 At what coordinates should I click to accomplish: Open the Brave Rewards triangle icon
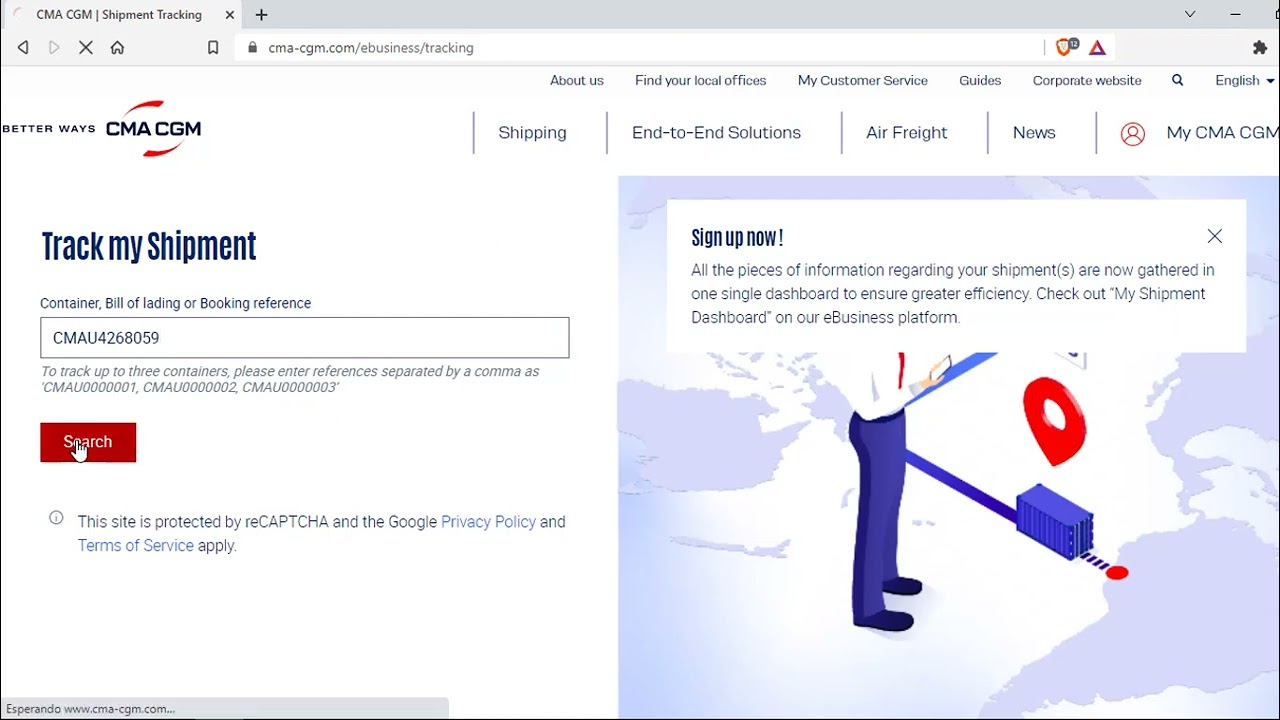(x=1097, y=47)
